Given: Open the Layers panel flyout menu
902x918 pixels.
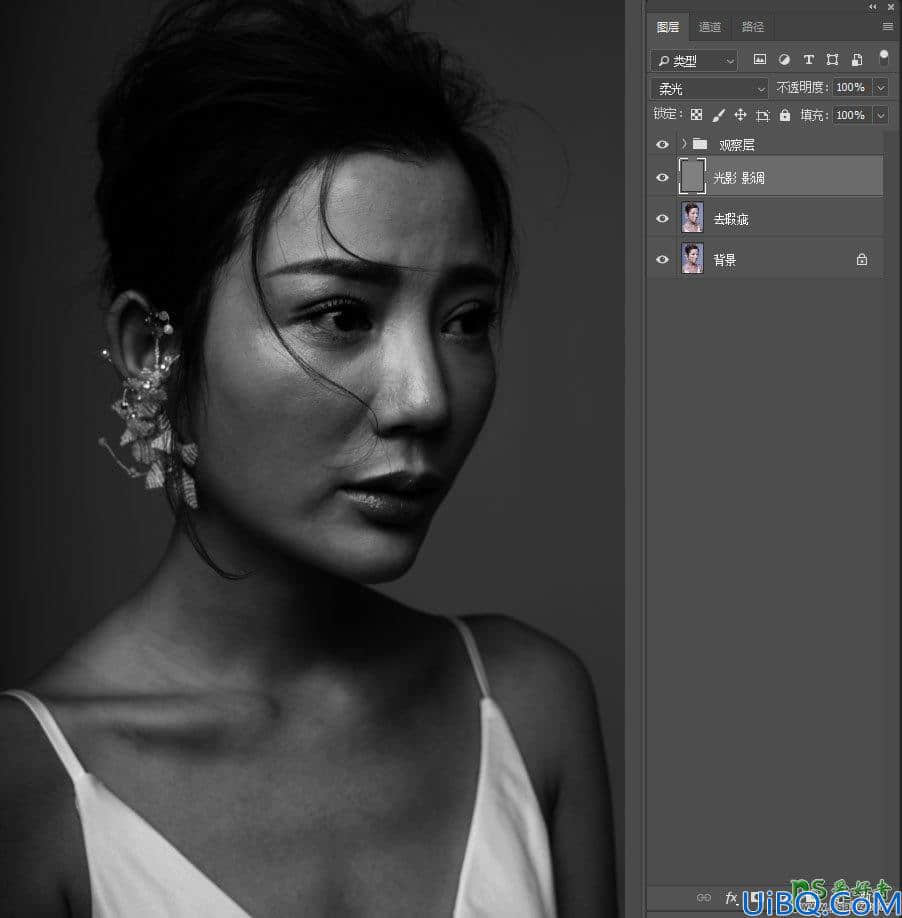Looking at the screenshot, I should coord(887,26).
